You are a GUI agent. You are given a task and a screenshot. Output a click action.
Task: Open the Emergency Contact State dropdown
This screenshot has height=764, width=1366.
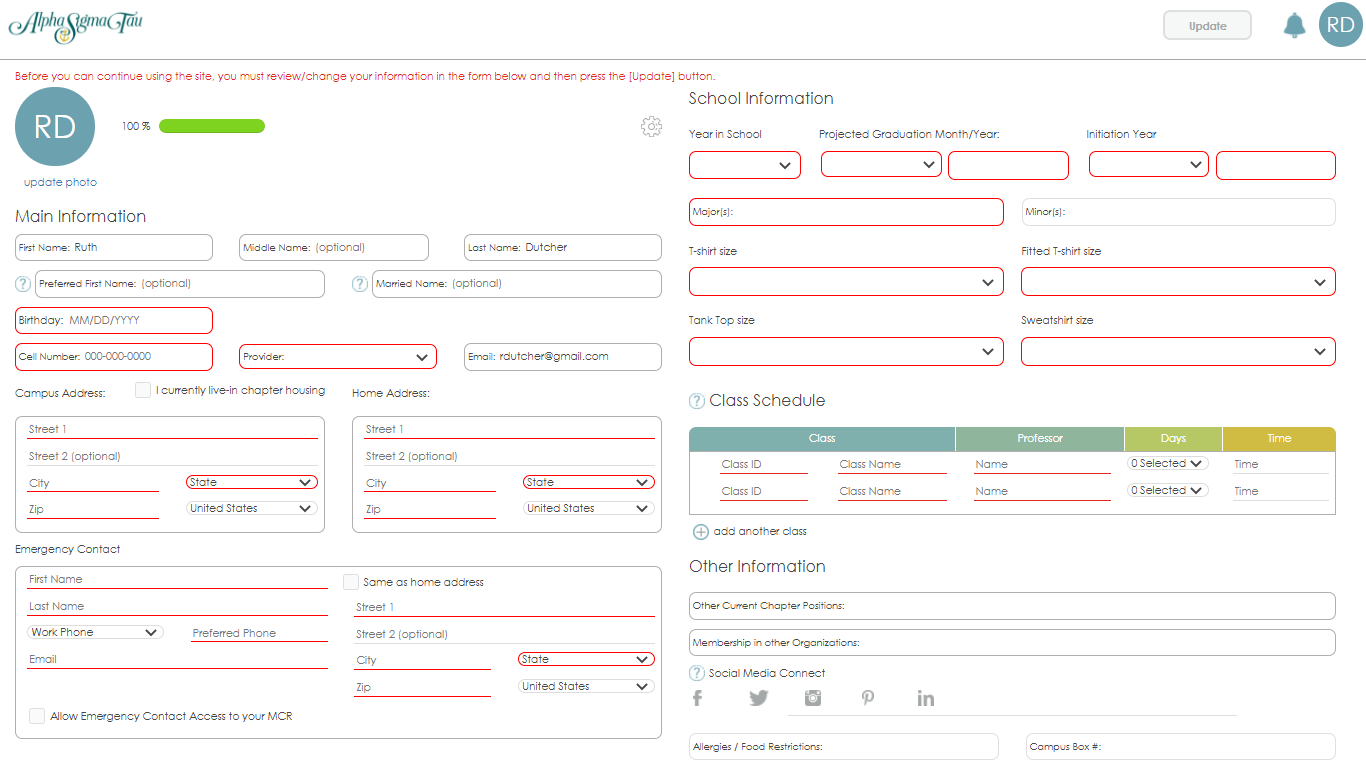click(x=586, y=659)
